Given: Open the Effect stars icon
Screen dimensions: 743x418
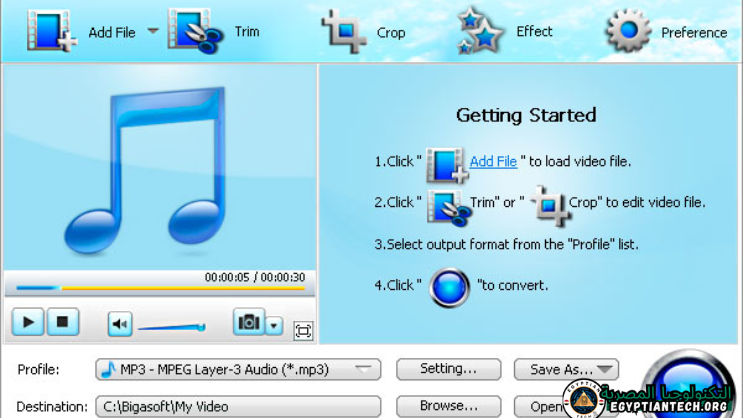Looking at the screenshot, I should pyautogui.click(x=480, y=31).
